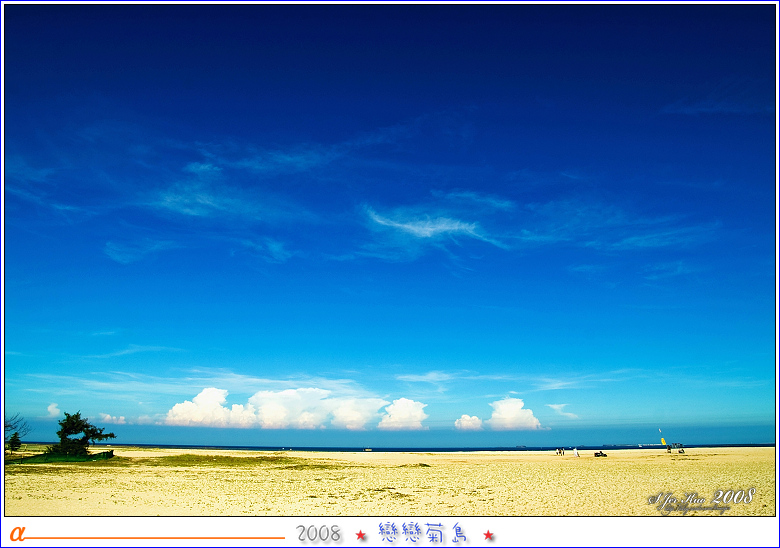This screenshot has width=780, height=548.
Task: Click the Chinese title '戀戀菊島'
Action: point(424,533)
